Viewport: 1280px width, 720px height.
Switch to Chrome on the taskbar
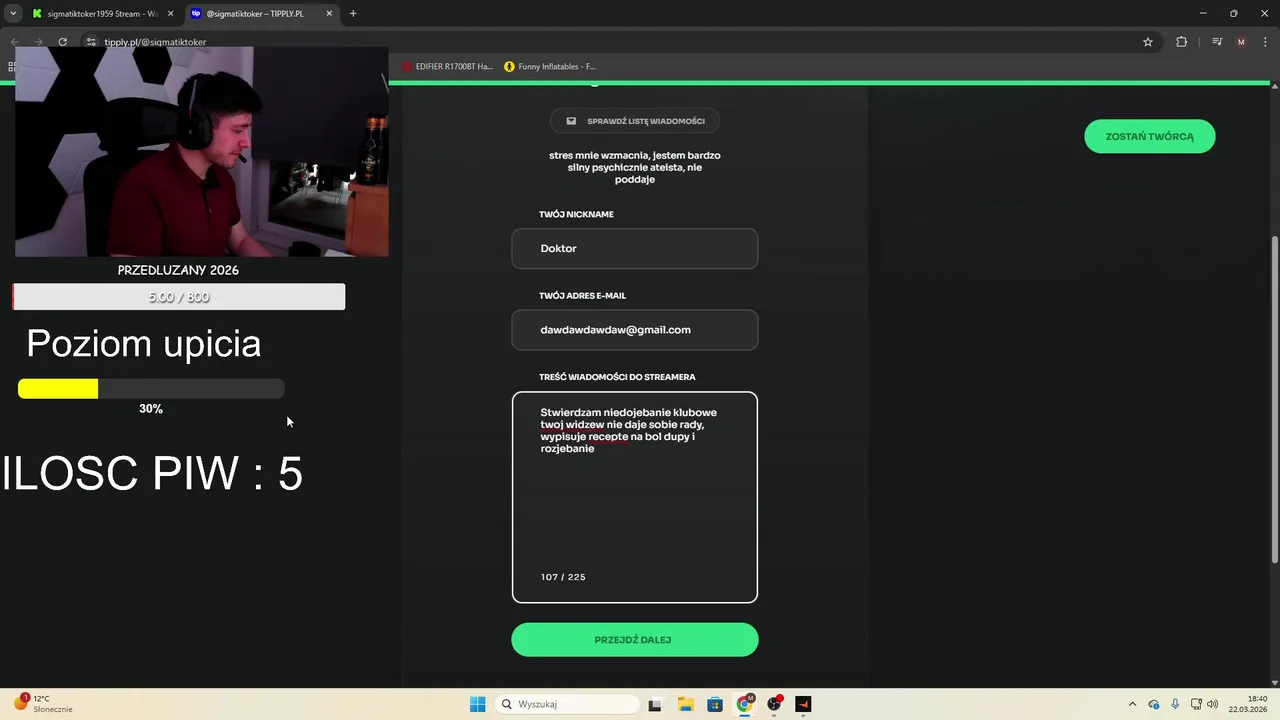(745, 704)
